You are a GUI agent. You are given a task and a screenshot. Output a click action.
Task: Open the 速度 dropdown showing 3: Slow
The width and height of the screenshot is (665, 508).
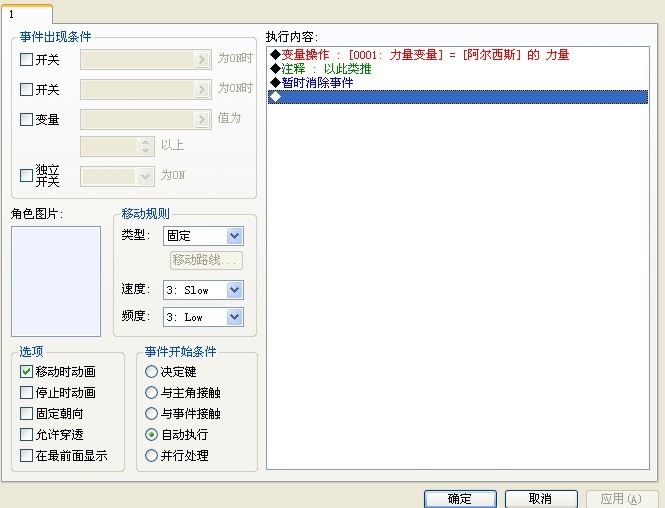[203, 290]
